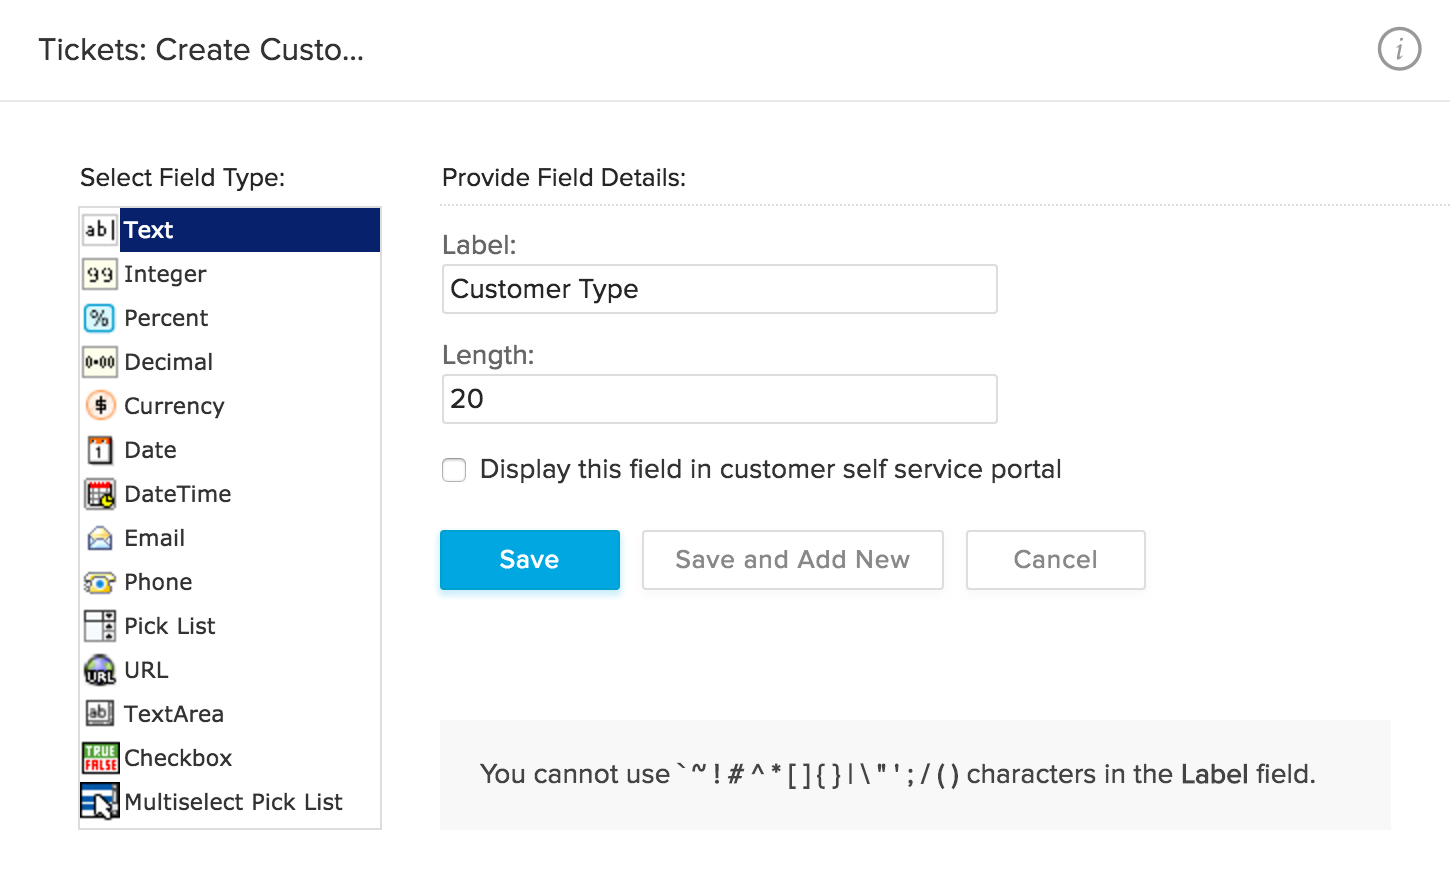
Task: Select the Phone field type icon
Action: tap(99, 582)
